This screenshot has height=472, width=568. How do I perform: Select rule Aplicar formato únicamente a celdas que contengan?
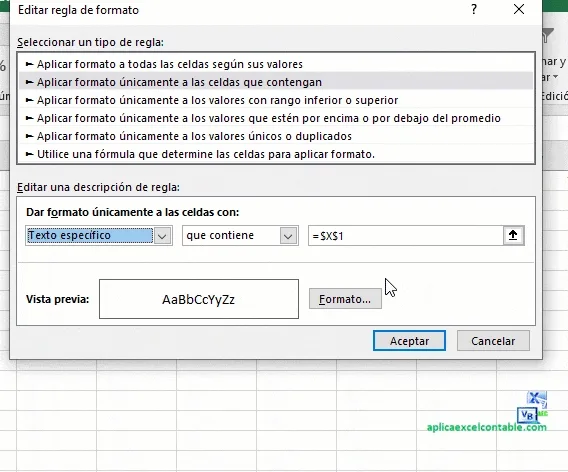pos(276,82)
